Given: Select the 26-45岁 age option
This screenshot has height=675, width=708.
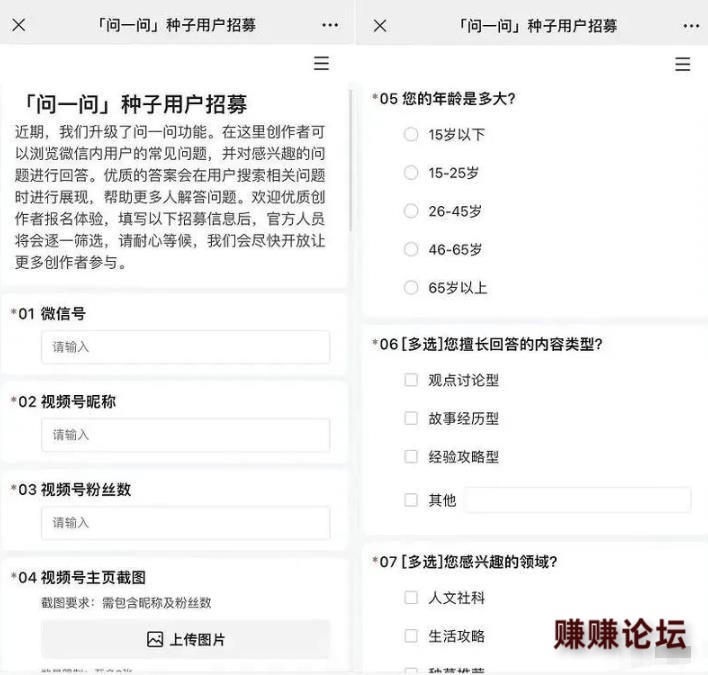Looking at the screenshot, I should [x=411, y=211].
